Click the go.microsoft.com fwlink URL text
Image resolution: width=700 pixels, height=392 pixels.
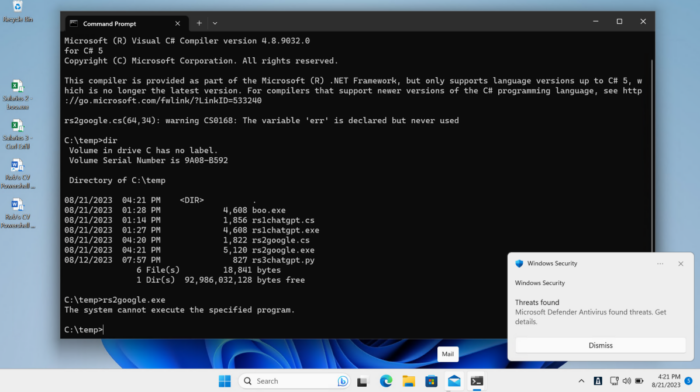click(x=162, y=101)
